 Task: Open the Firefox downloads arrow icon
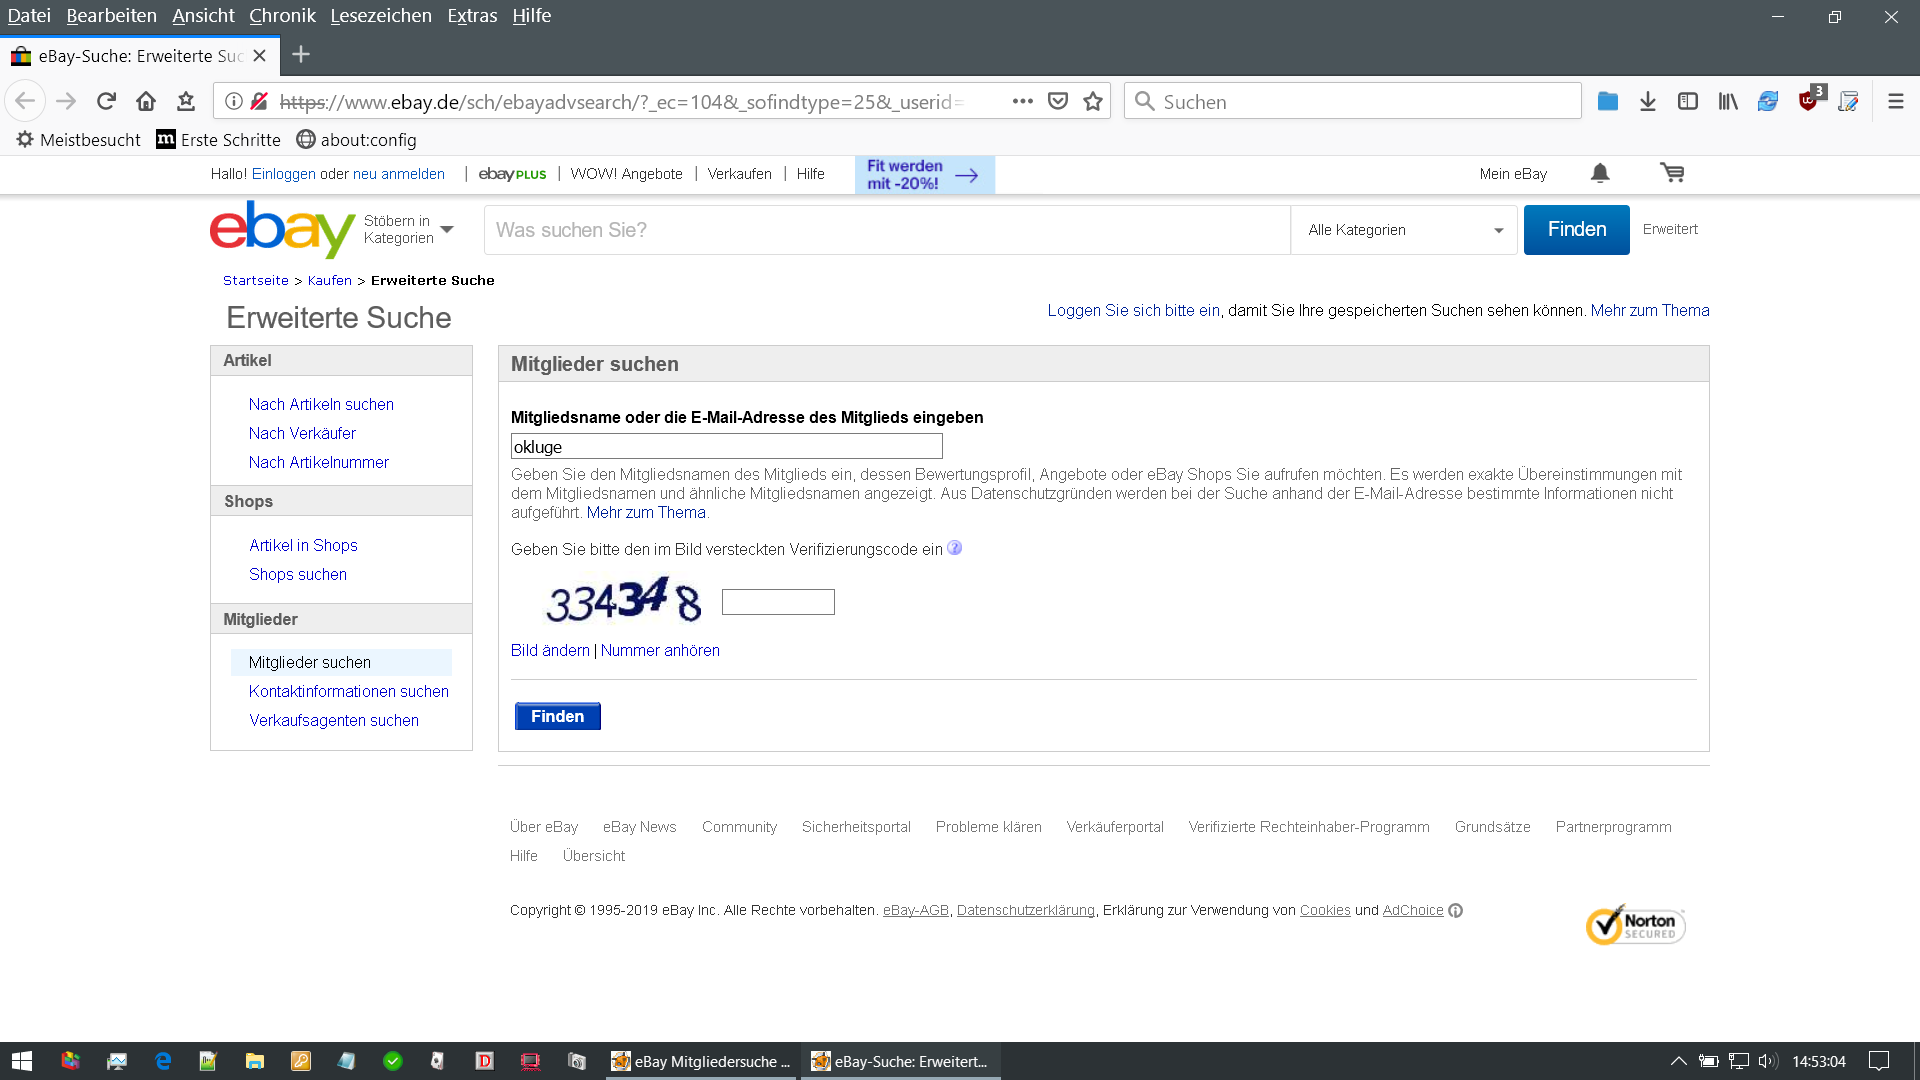point(1648,101)
